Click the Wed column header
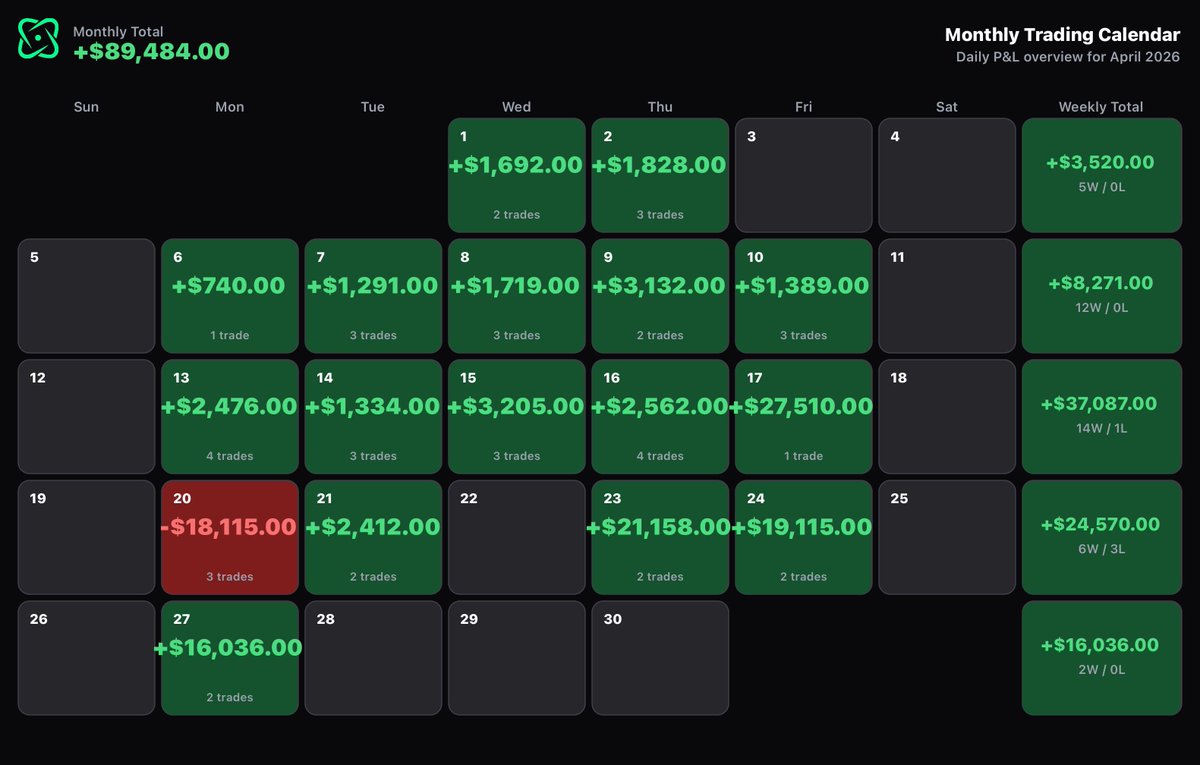Screen dimensions: 1200x765 click(x=516, y=107)
